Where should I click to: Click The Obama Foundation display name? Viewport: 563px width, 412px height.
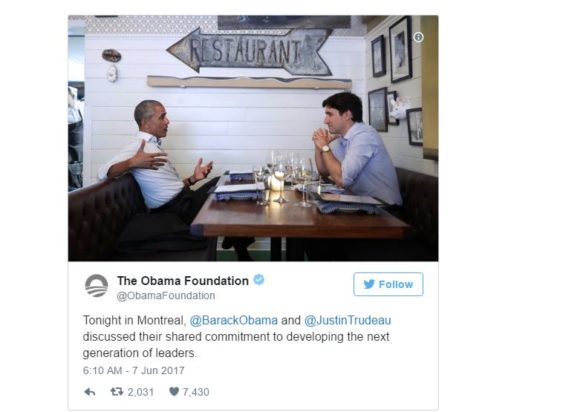pos(183,281)
